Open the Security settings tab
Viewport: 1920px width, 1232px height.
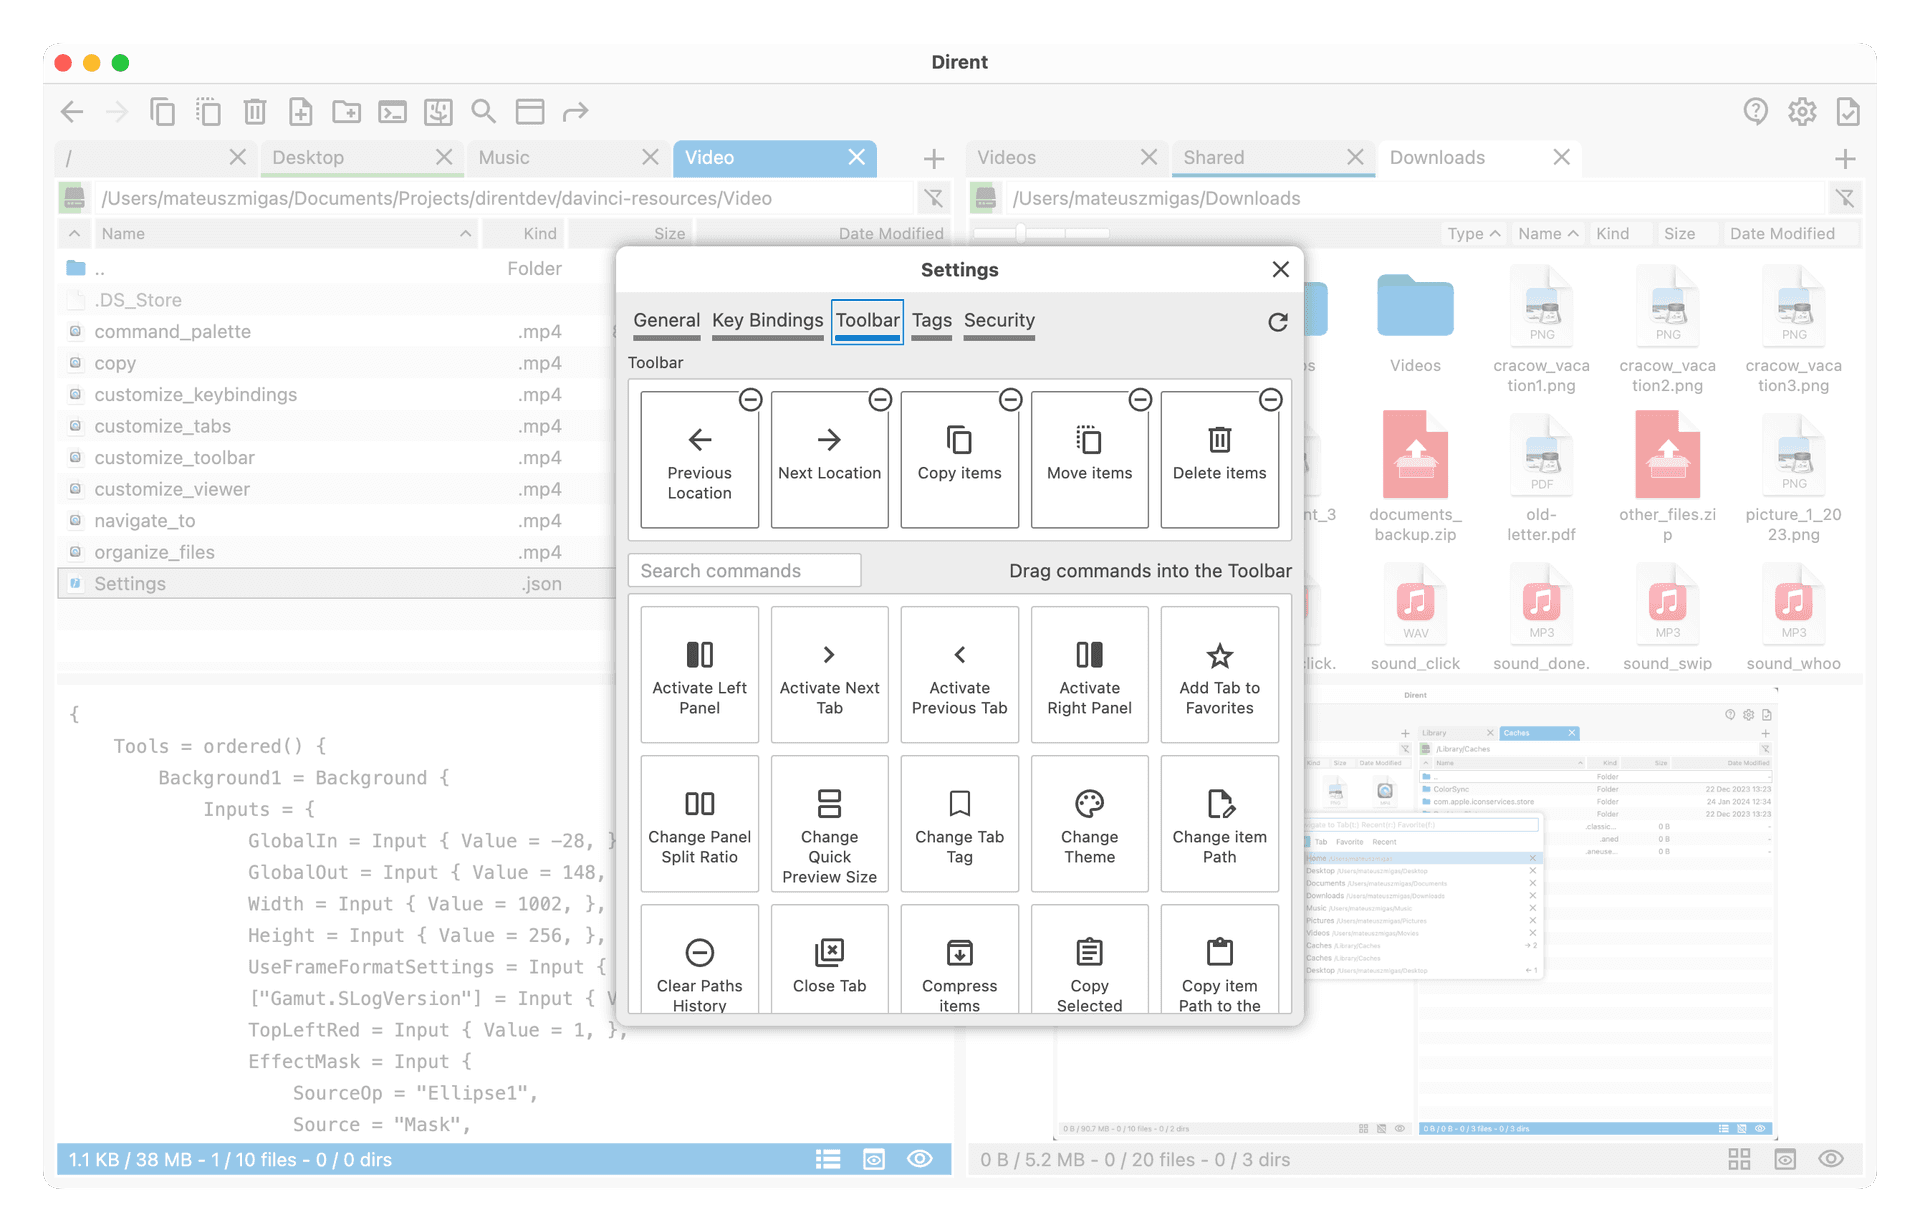(999, 320)
